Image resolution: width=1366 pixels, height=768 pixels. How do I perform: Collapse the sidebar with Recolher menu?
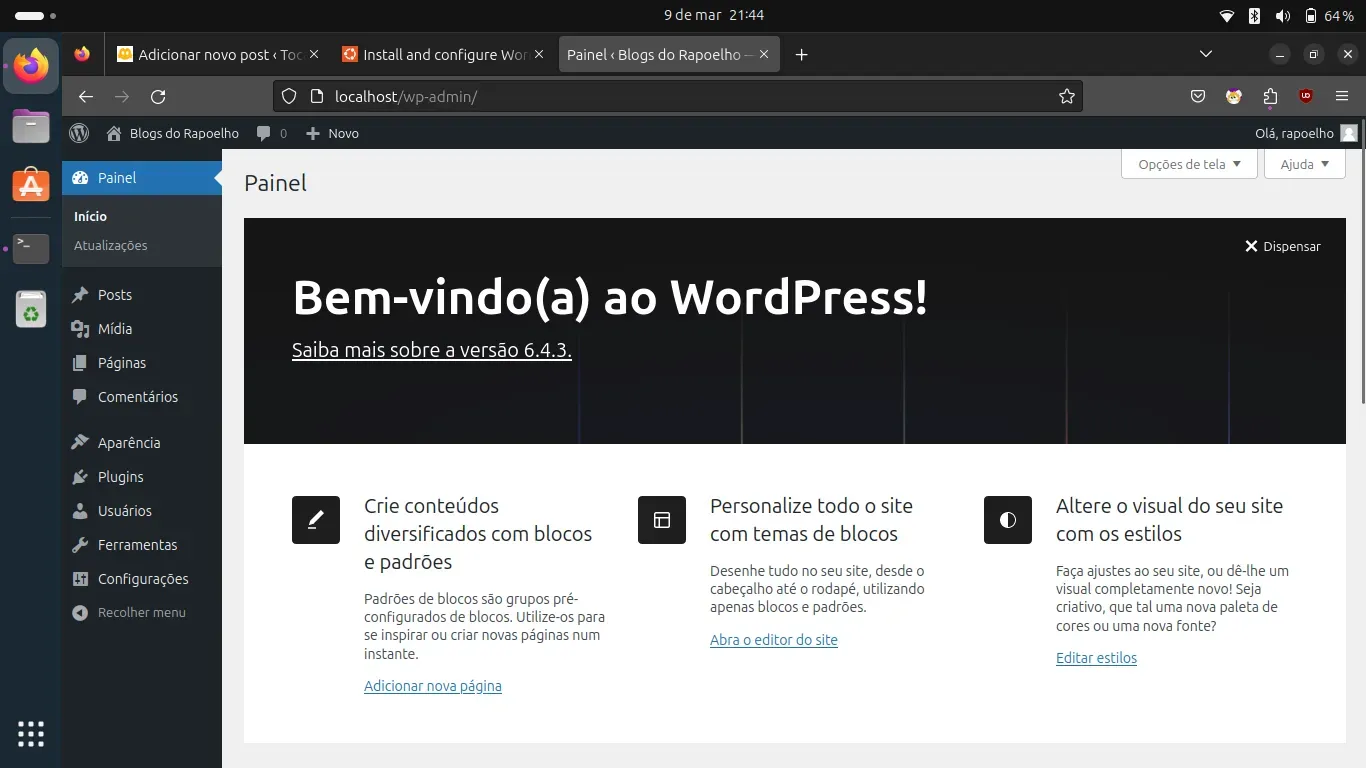click(x=141, y=613)
